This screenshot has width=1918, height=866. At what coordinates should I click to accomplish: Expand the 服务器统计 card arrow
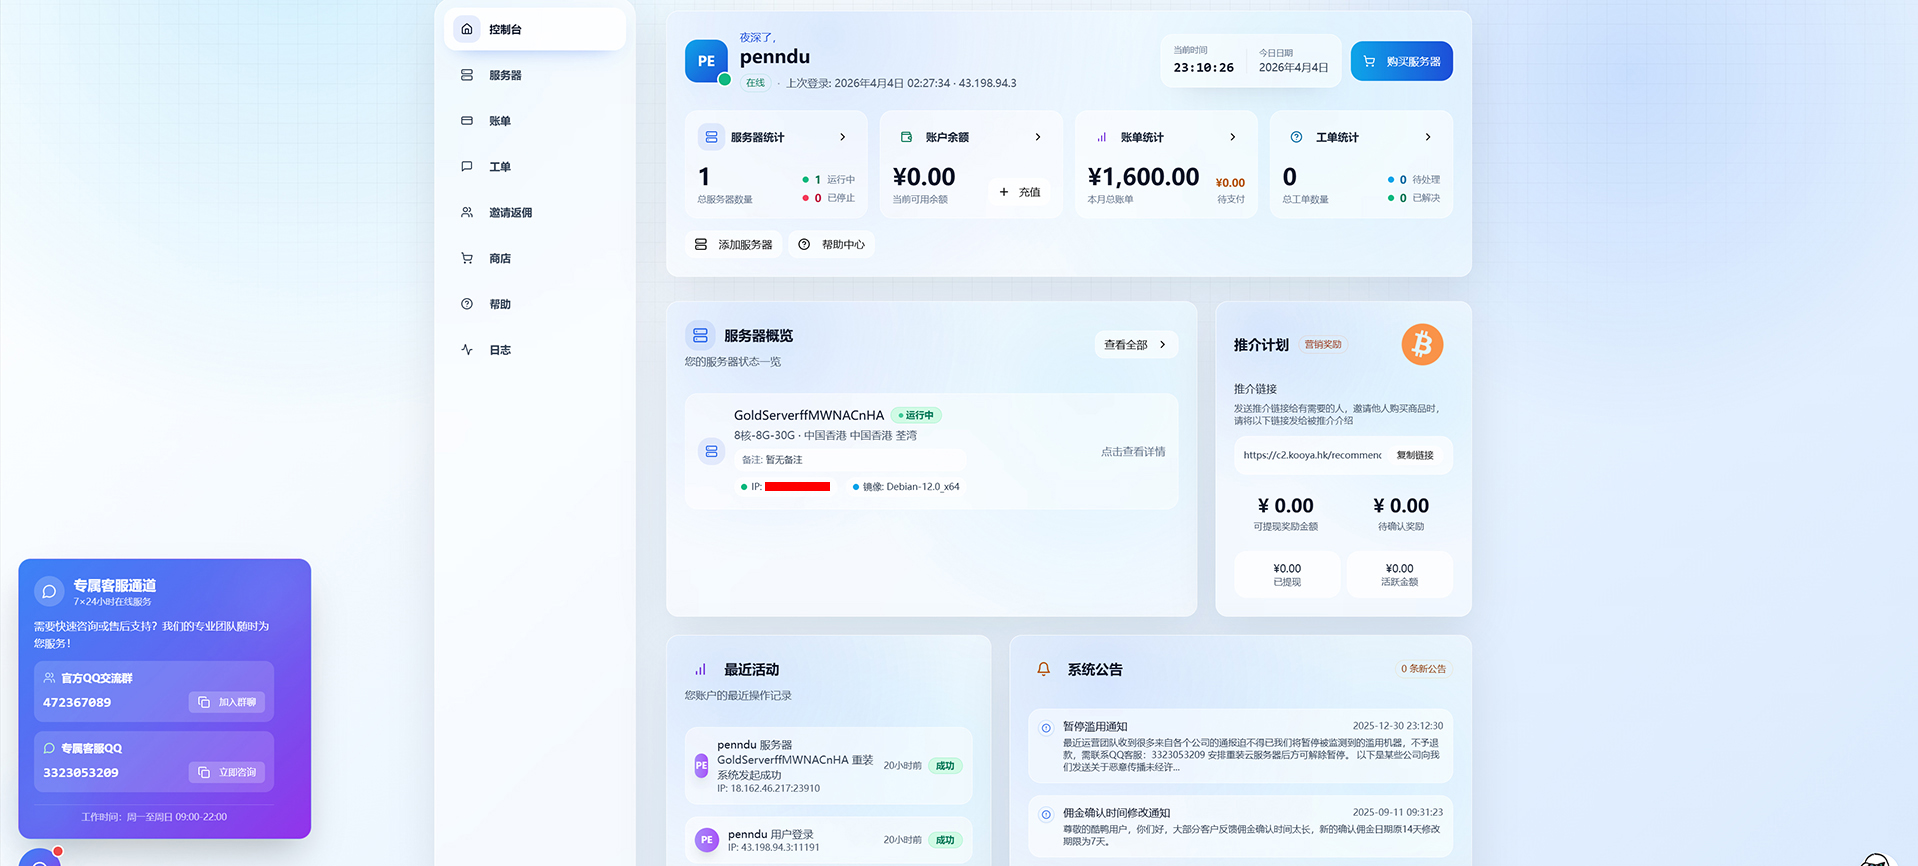coord(842,137)
